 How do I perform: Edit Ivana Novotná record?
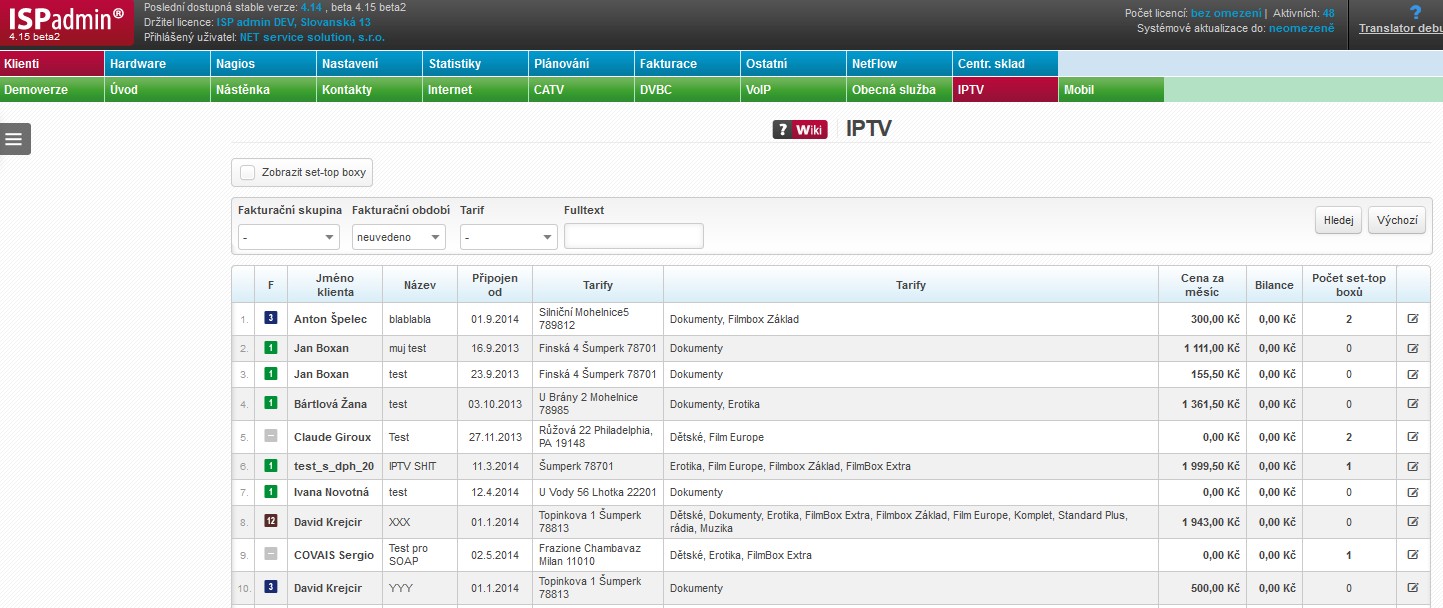point(1413,492)
